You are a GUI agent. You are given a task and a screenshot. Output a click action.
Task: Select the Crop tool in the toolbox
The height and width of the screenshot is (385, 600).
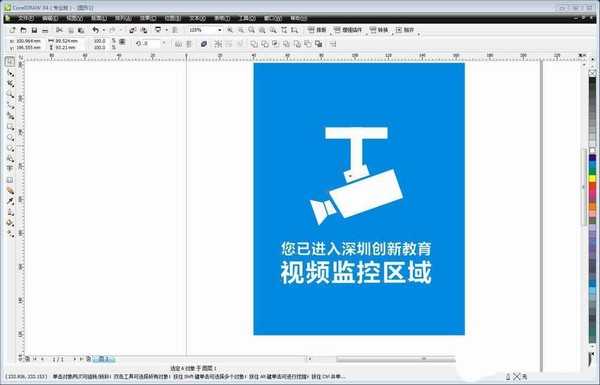click(x=10, y=84)
